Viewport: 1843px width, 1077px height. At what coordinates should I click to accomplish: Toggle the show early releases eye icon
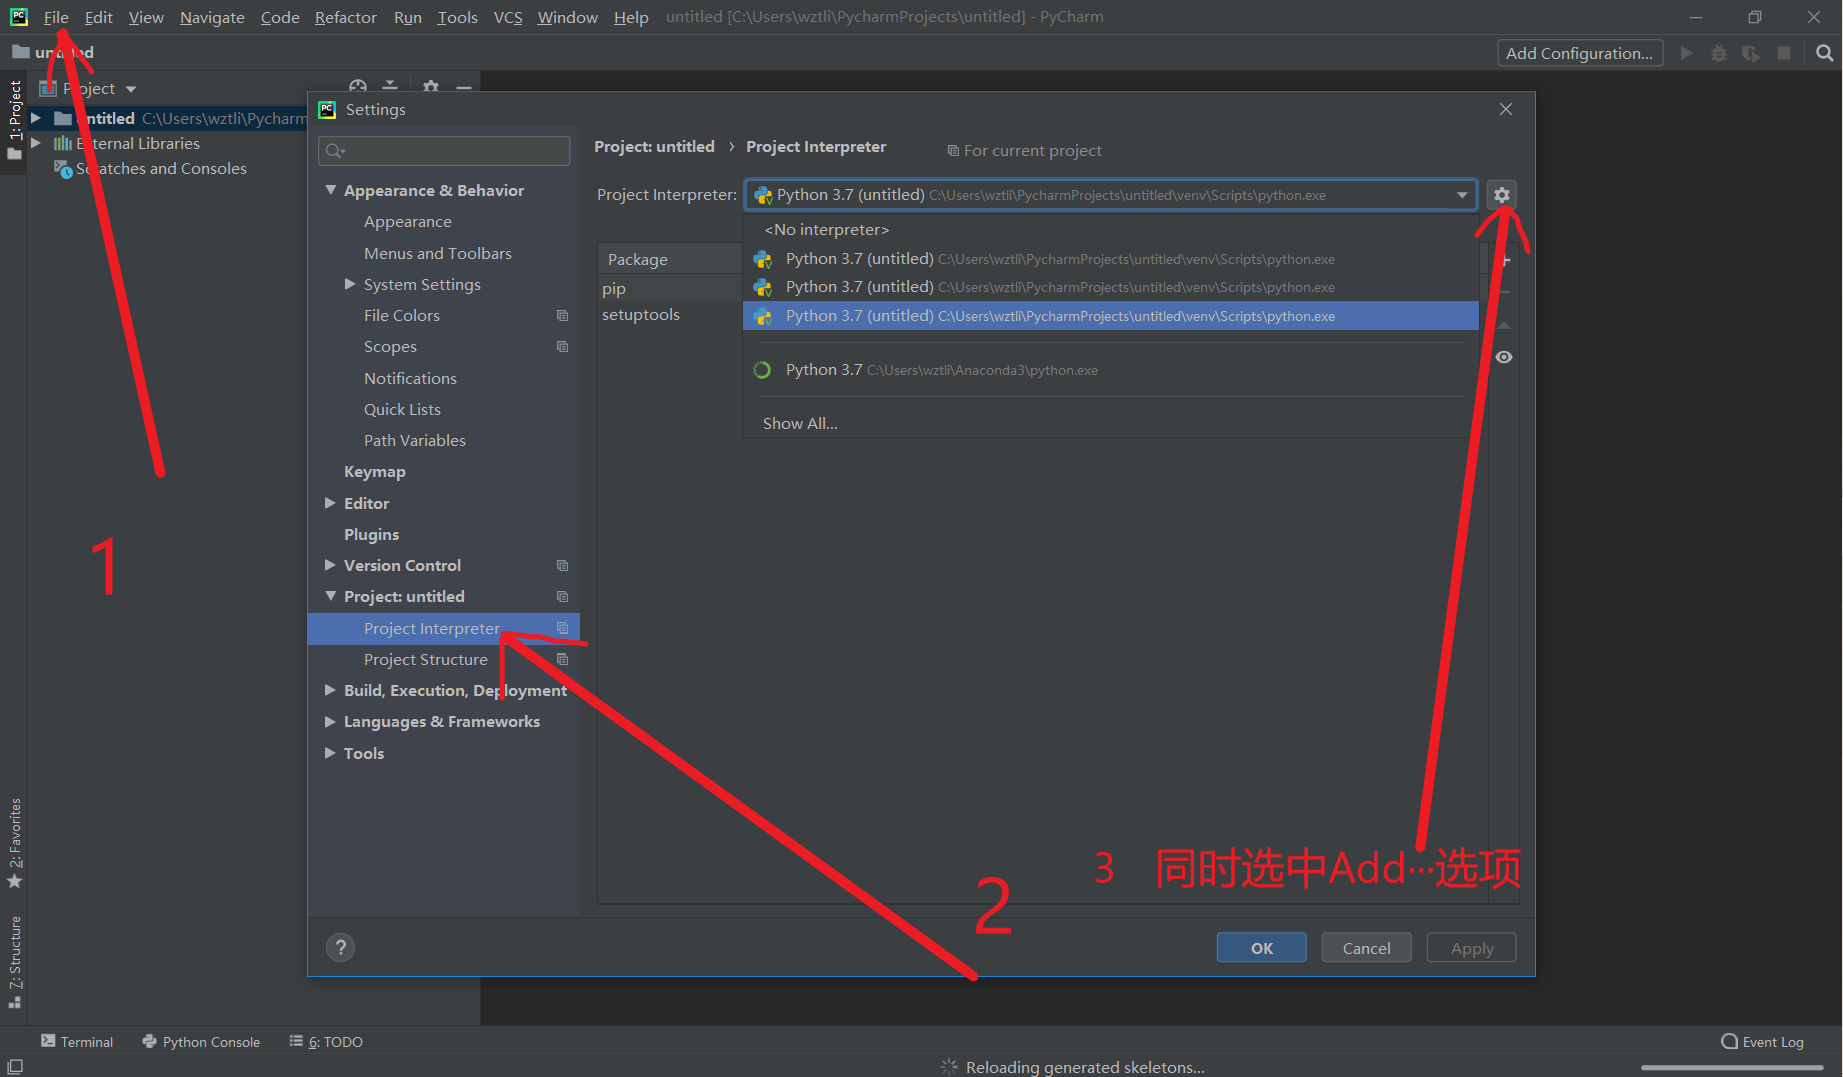(x=1504, y=357)
